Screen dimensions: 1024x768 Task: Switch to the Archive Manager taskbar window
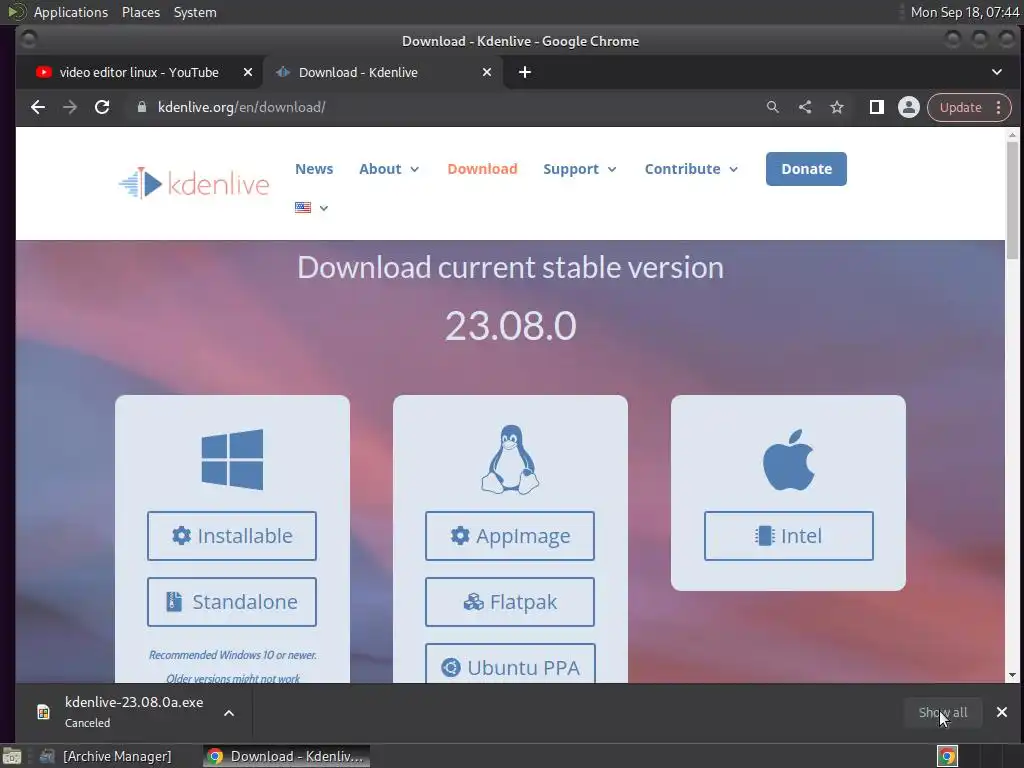click(106, 756)
